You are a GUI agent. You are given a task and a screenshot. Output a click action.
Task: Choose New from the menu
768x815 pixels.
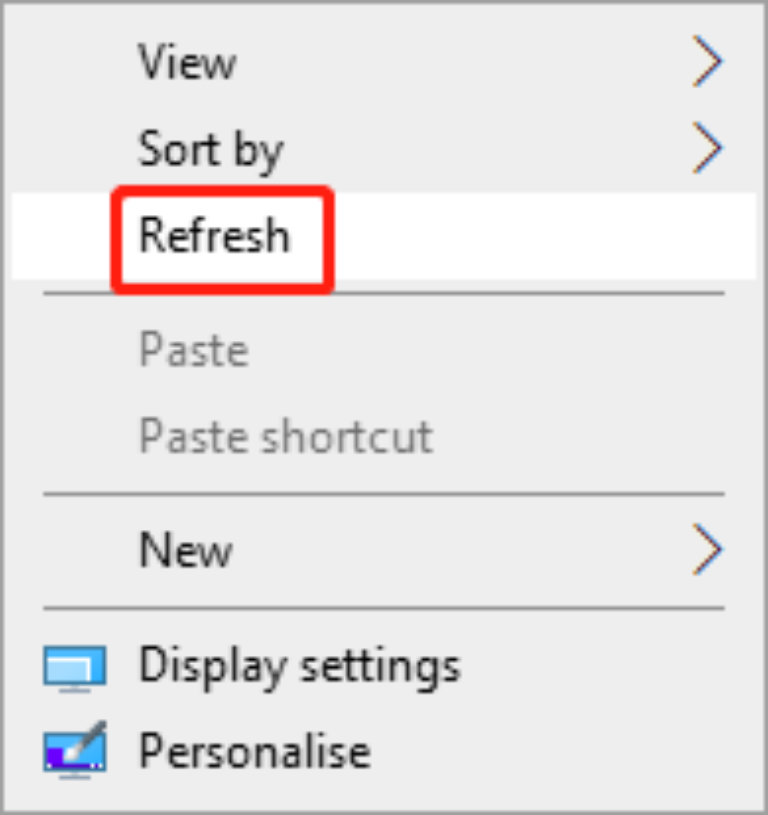click(x=185, y=549)
